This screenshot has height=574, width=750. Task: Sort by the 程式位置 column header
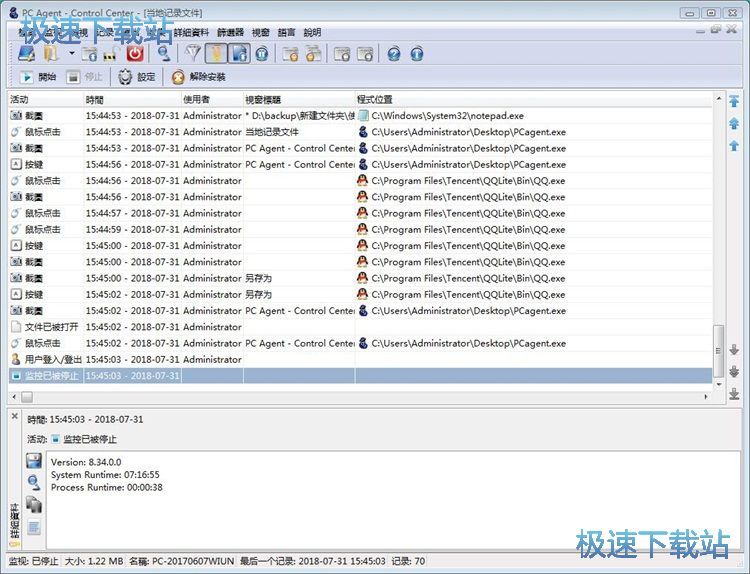[x=534, y=99]
